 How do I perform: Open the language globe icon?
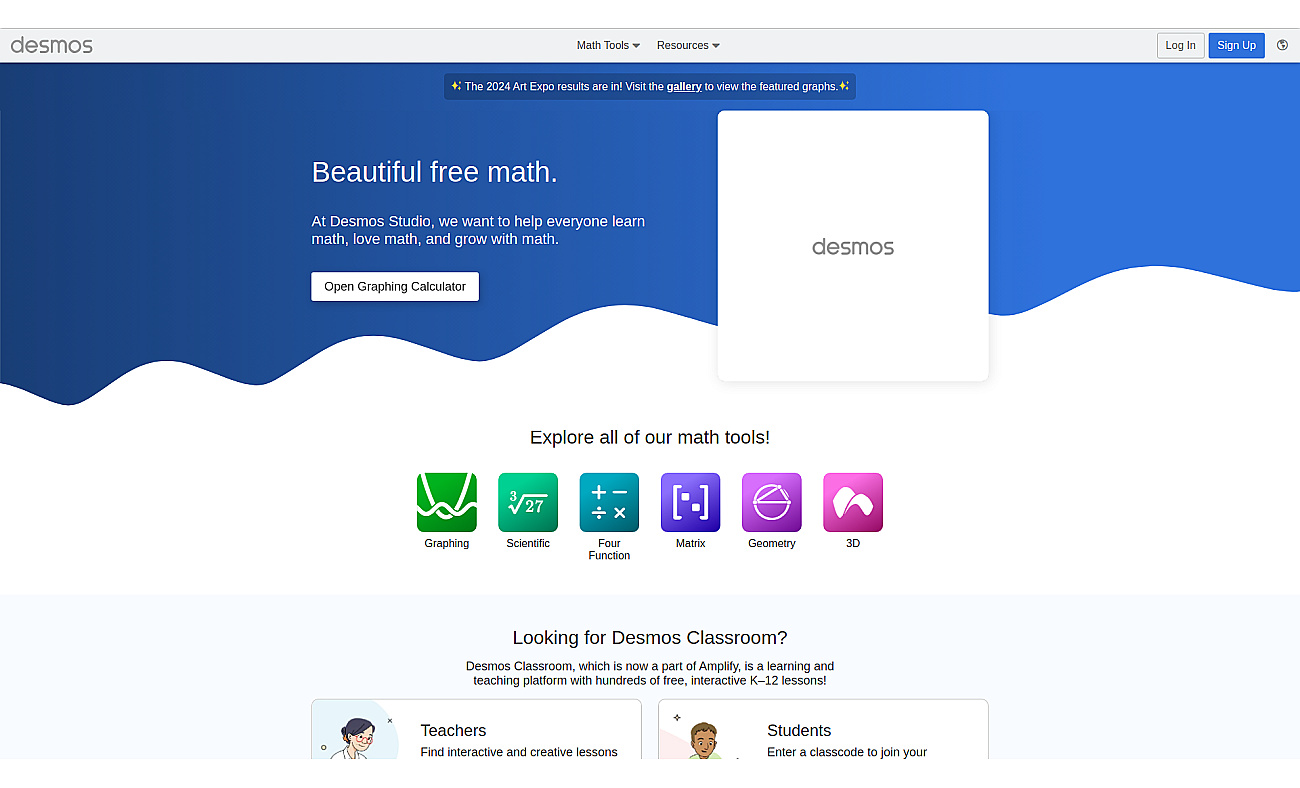pos(1283,45)
